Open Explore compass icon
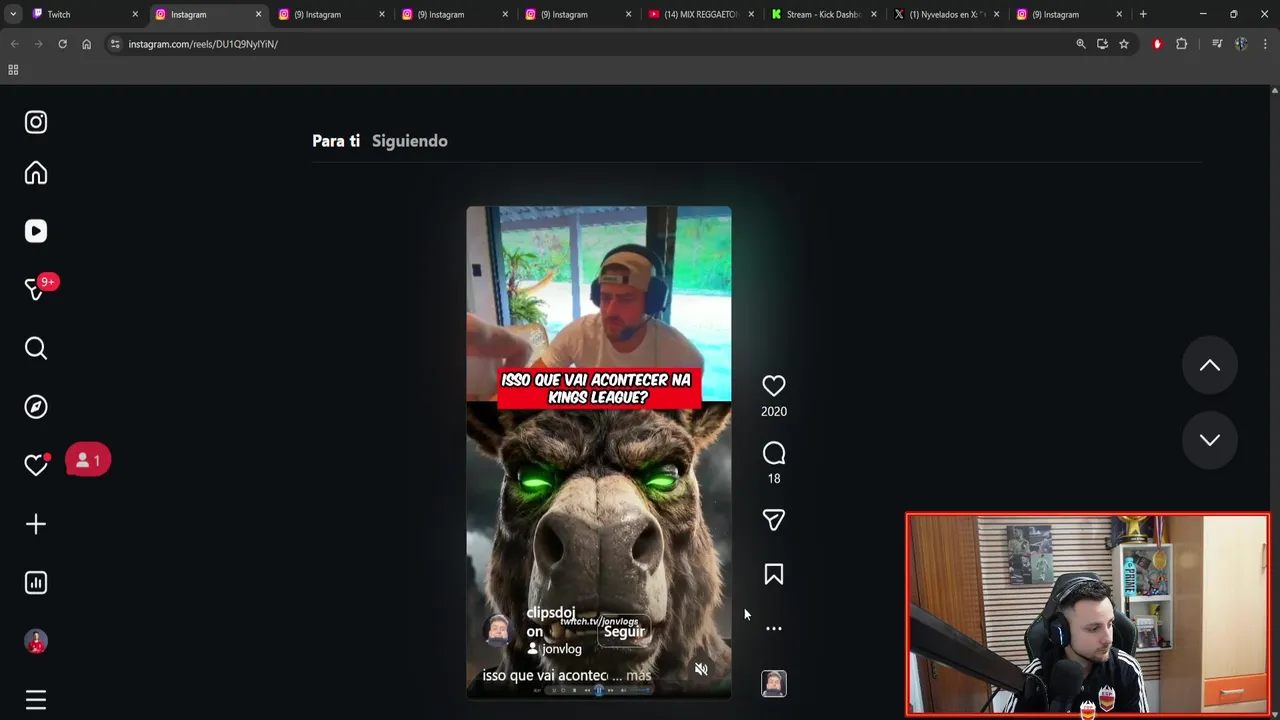 click(36, 407)
